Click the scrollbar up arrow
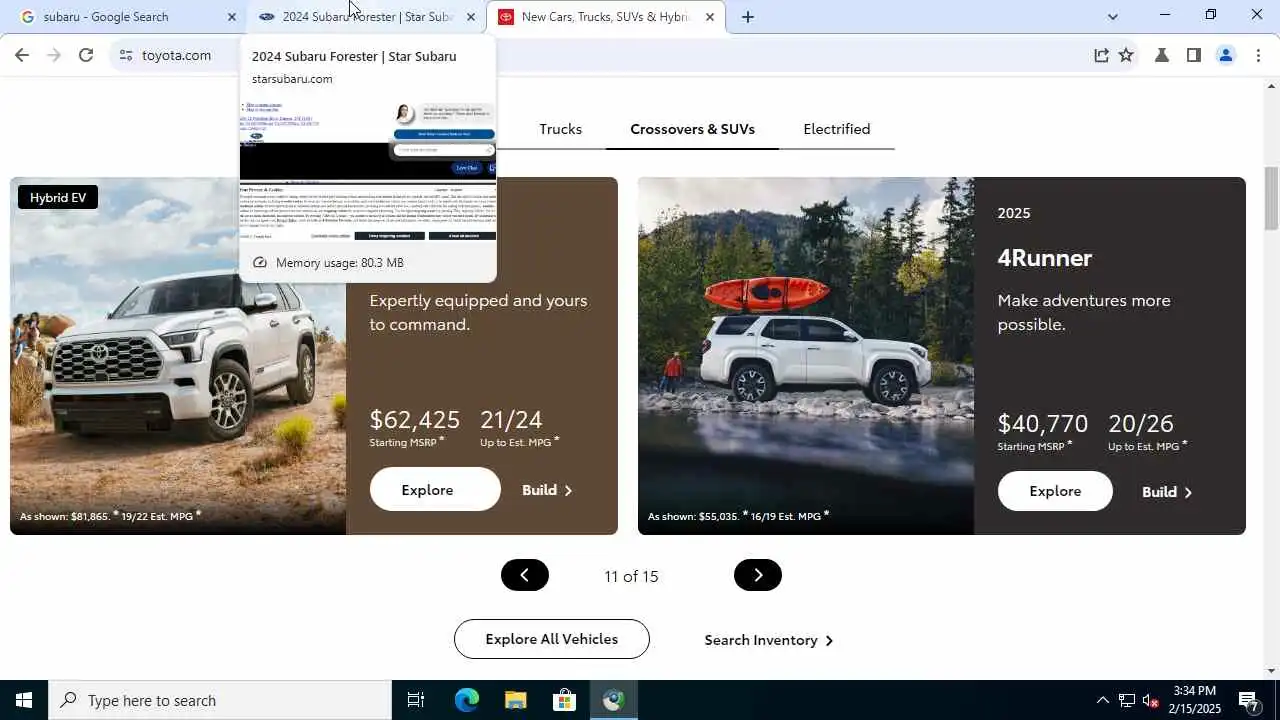This screenshot has height=720, width=1280. pos(1271,87)
